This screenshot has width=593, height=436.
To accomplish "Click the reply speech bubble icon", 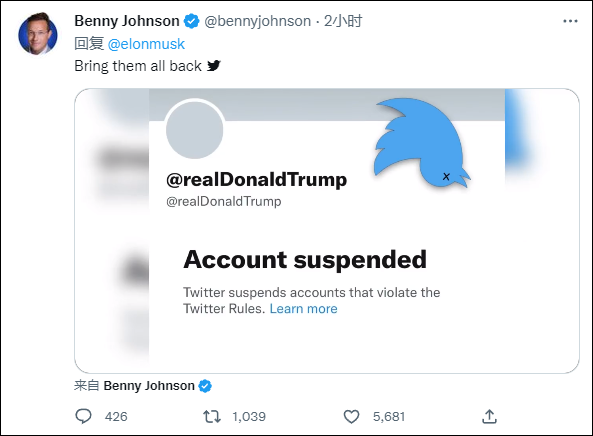I will [x=83, y=416].
